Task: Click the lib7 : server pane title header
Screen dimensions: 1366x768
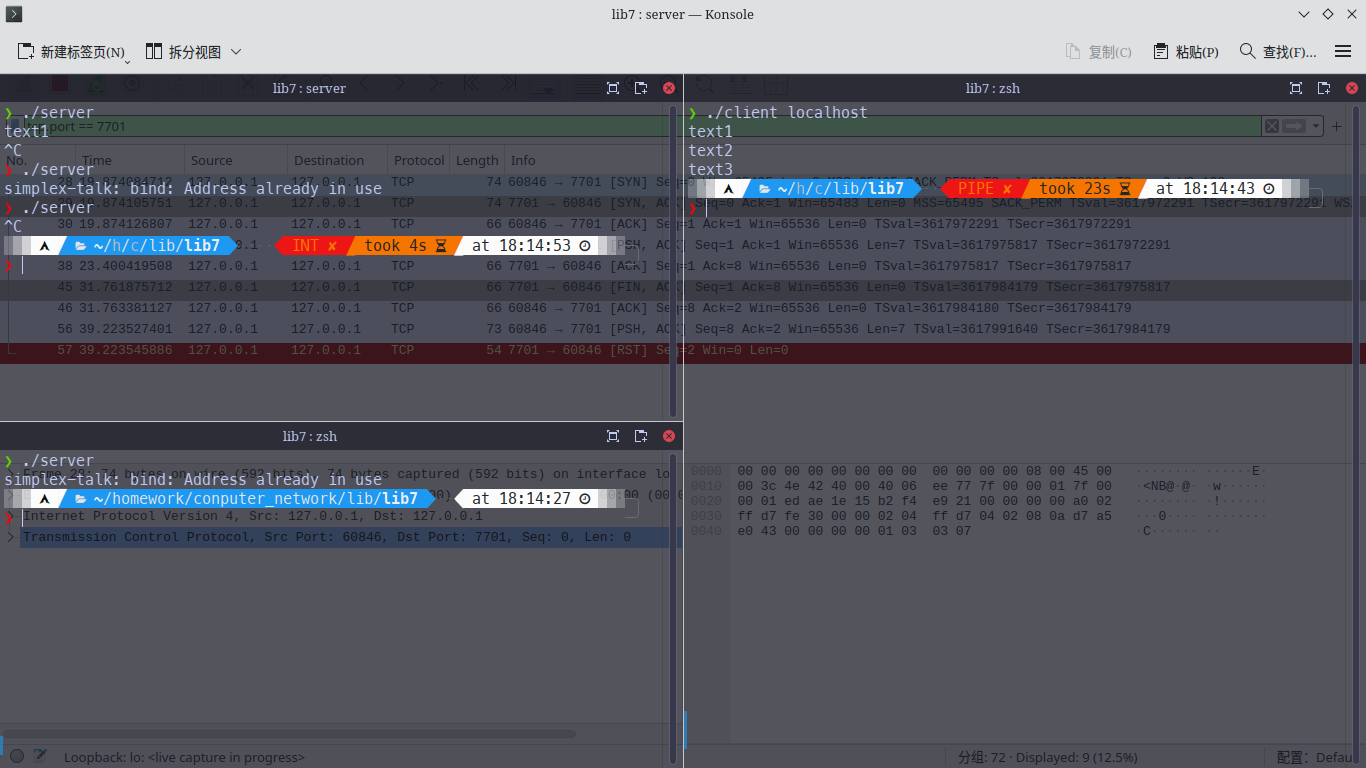Action: point(309,88)
